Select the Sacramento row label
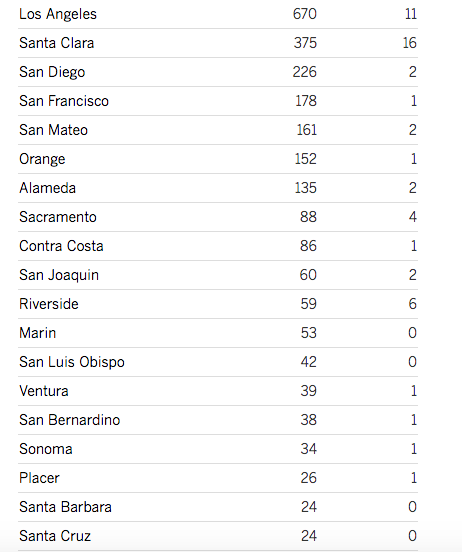Image resolution: width=462 pixels, height=552 pixels. tap(58, 217)
